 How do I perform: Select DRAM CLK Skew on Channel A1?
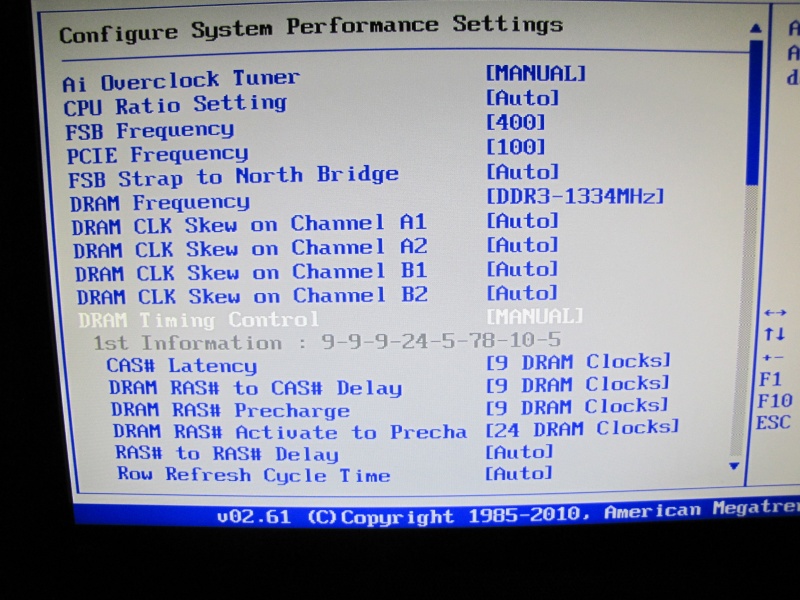tap(249, 224)
